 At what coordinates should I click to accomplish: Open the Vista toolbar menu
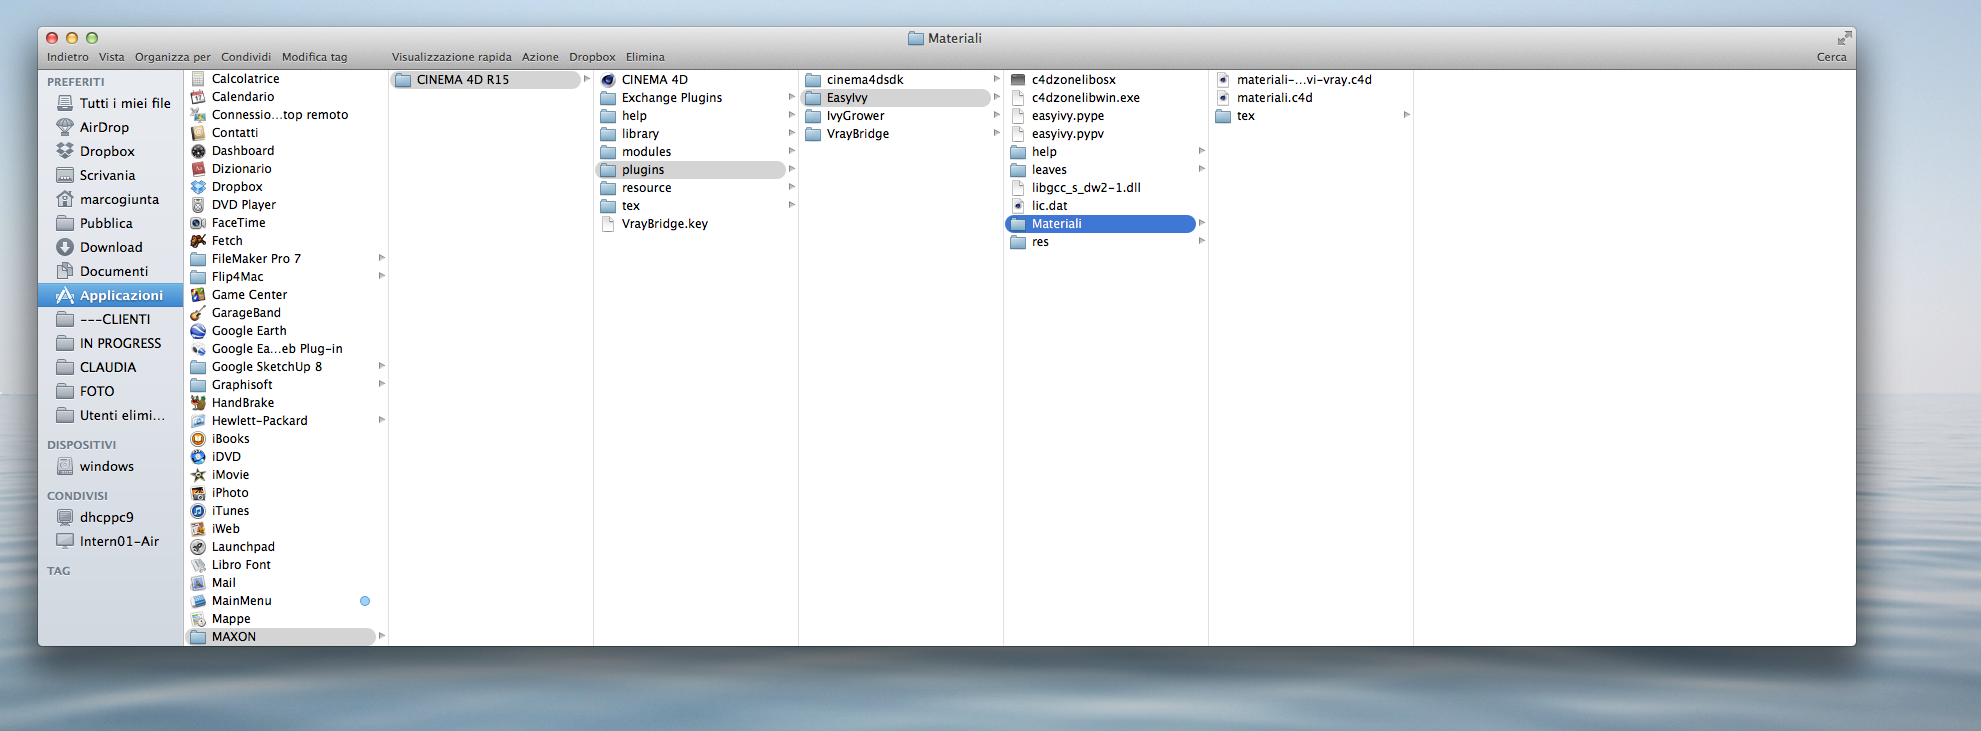pyautogui.click(x=112, y=57)
